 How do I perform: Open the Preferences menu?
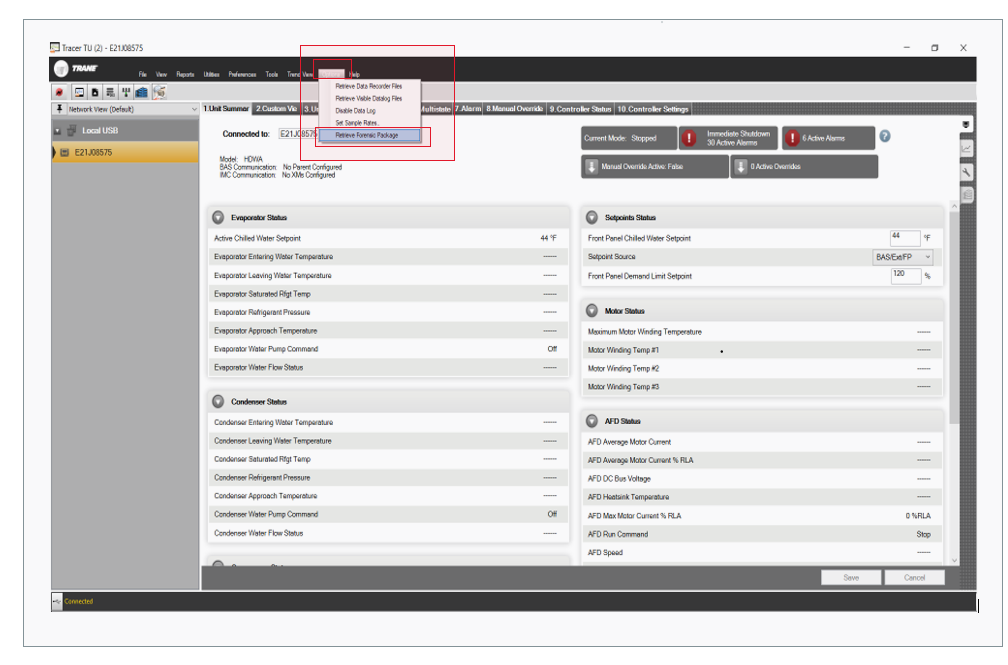pos(242,74)
